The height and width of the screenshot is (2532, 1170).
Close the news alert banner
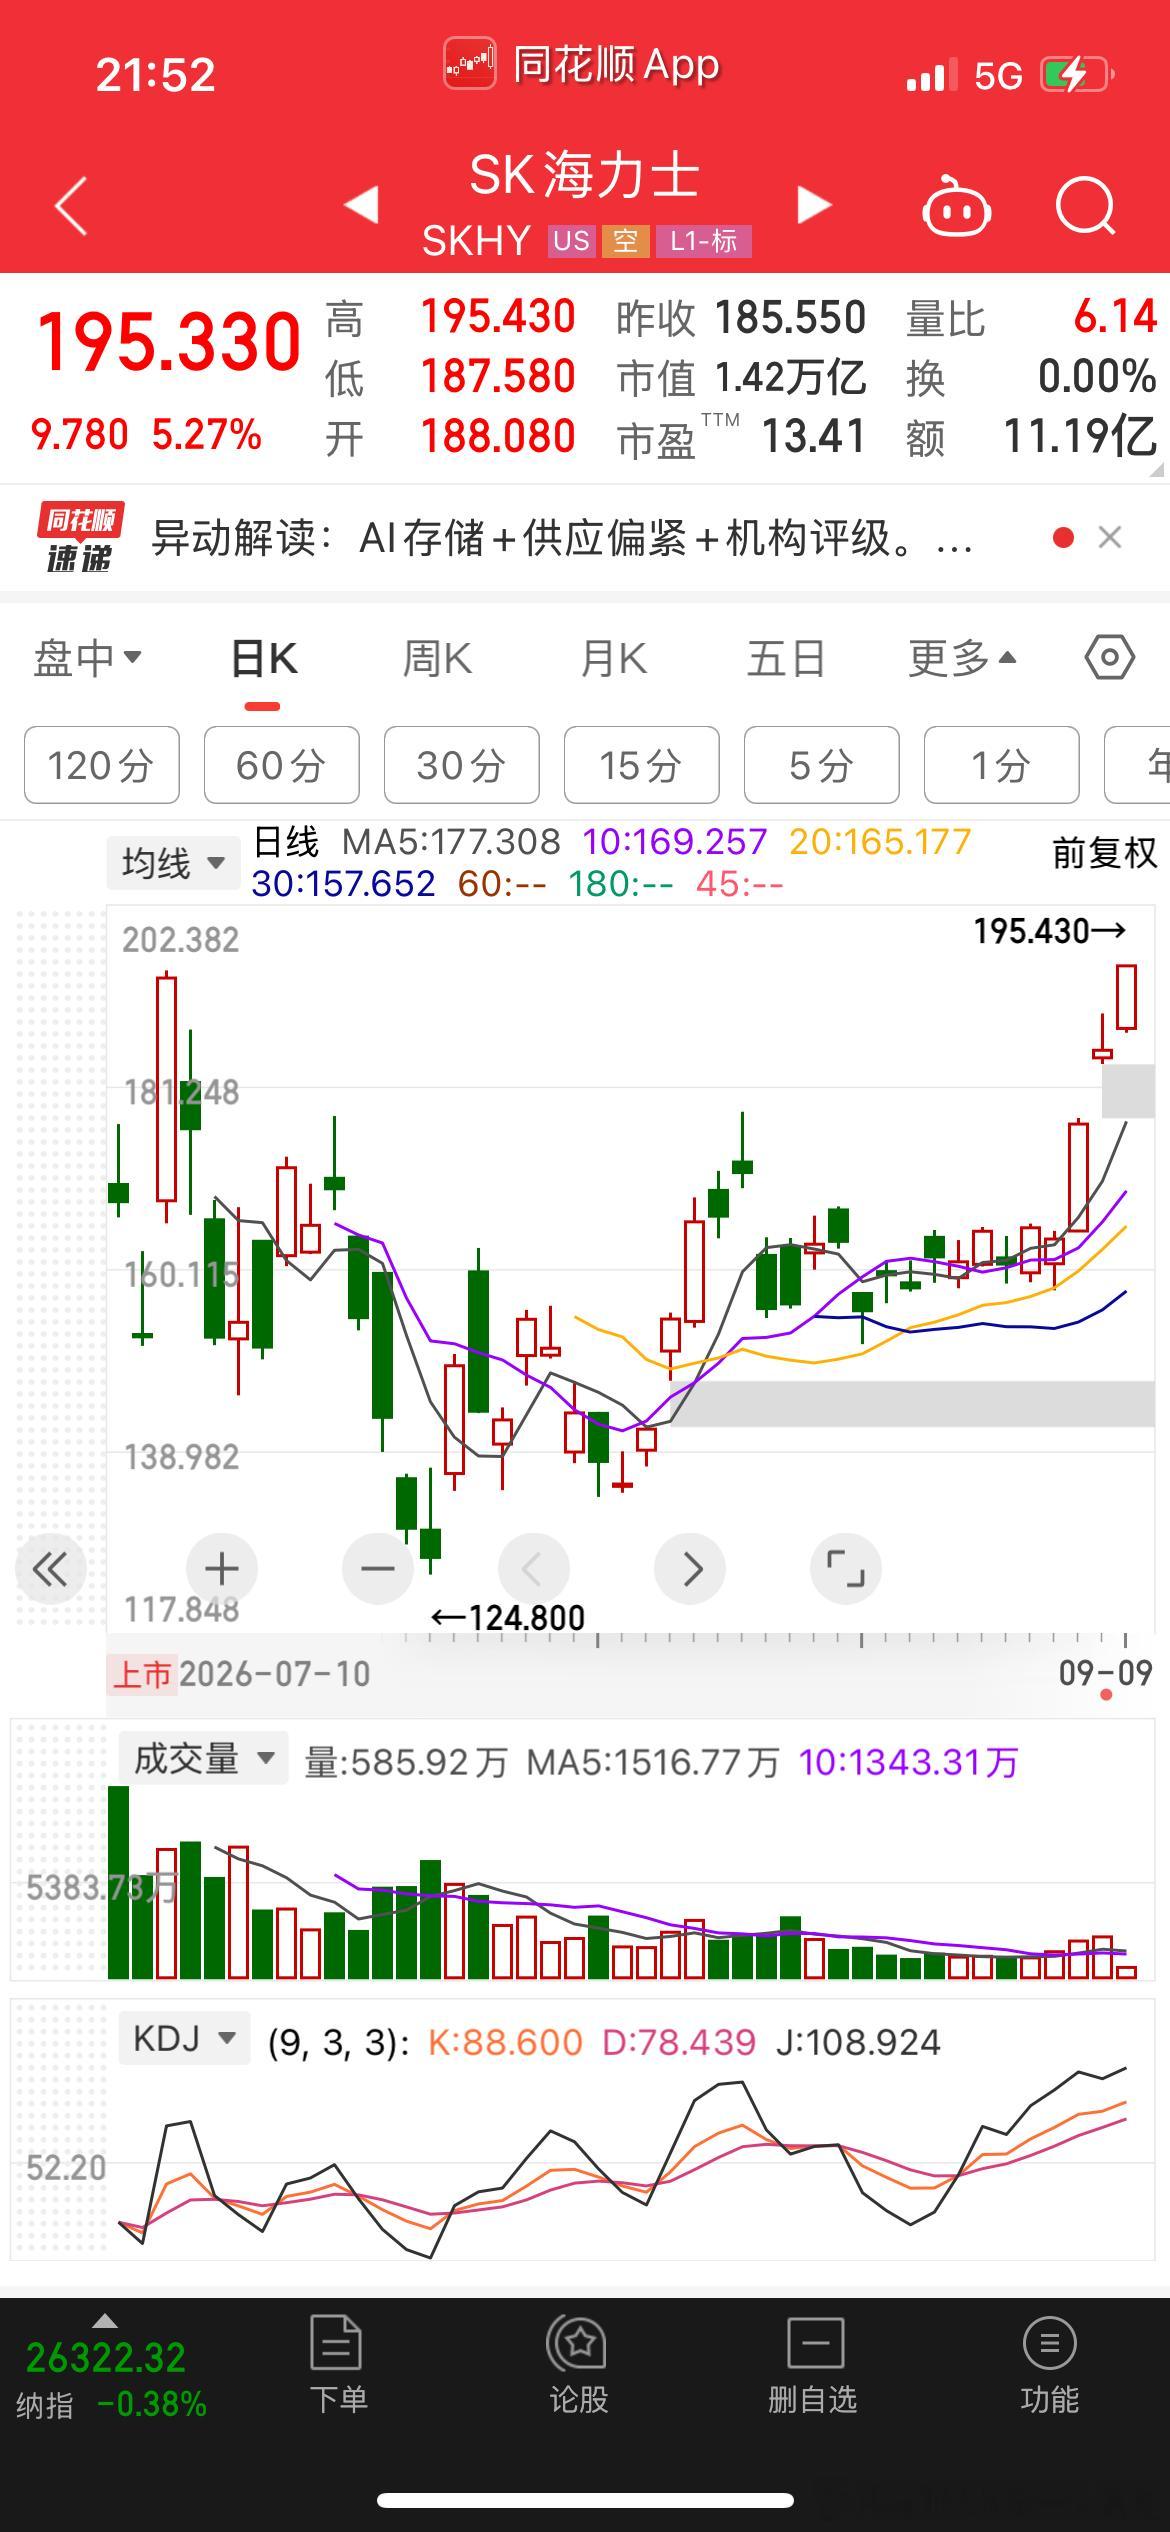point(1109,538)
